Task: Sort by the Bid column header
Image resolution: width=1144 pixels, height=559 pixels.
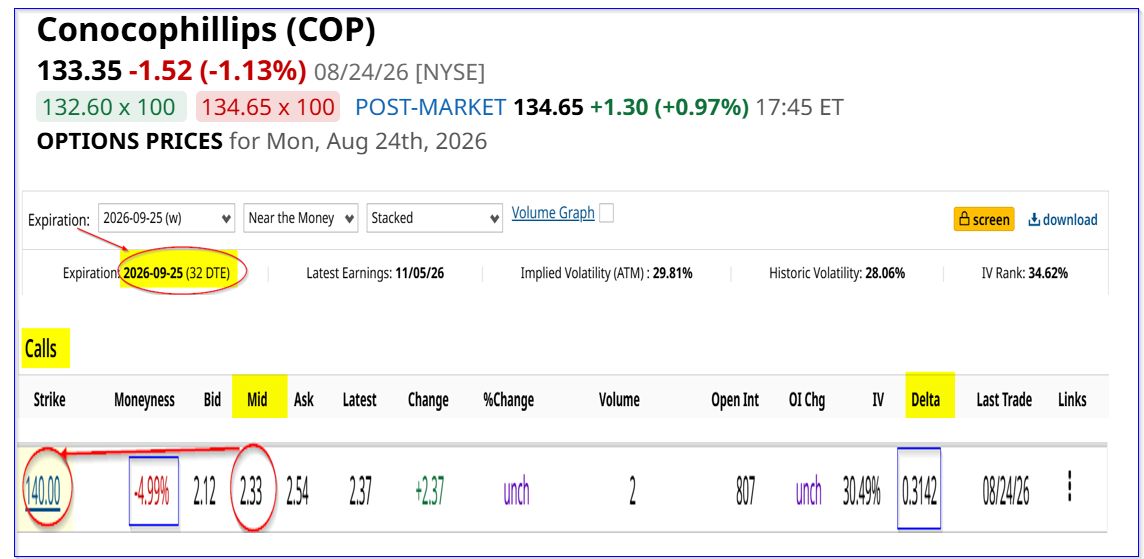Action: tap(212, 399)
